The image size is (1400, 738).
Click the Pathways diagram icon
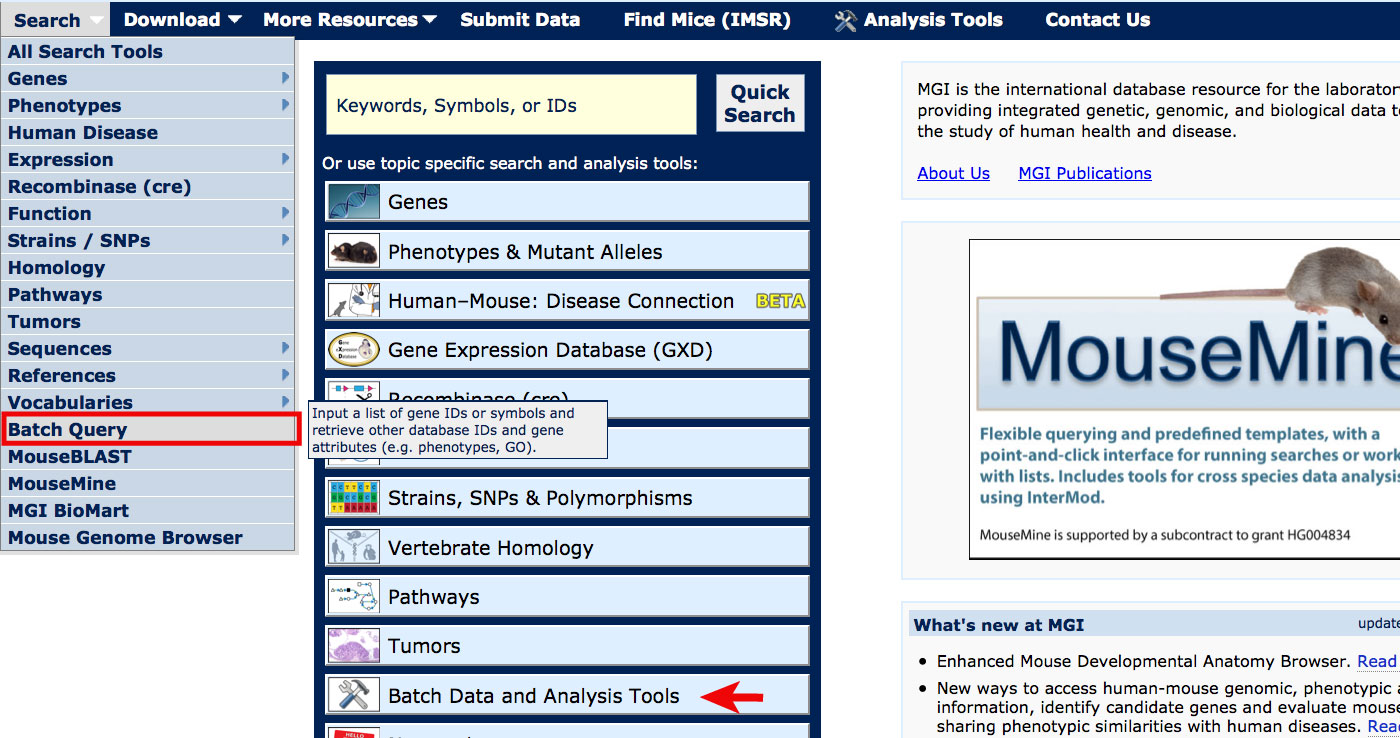pos(354,596)
